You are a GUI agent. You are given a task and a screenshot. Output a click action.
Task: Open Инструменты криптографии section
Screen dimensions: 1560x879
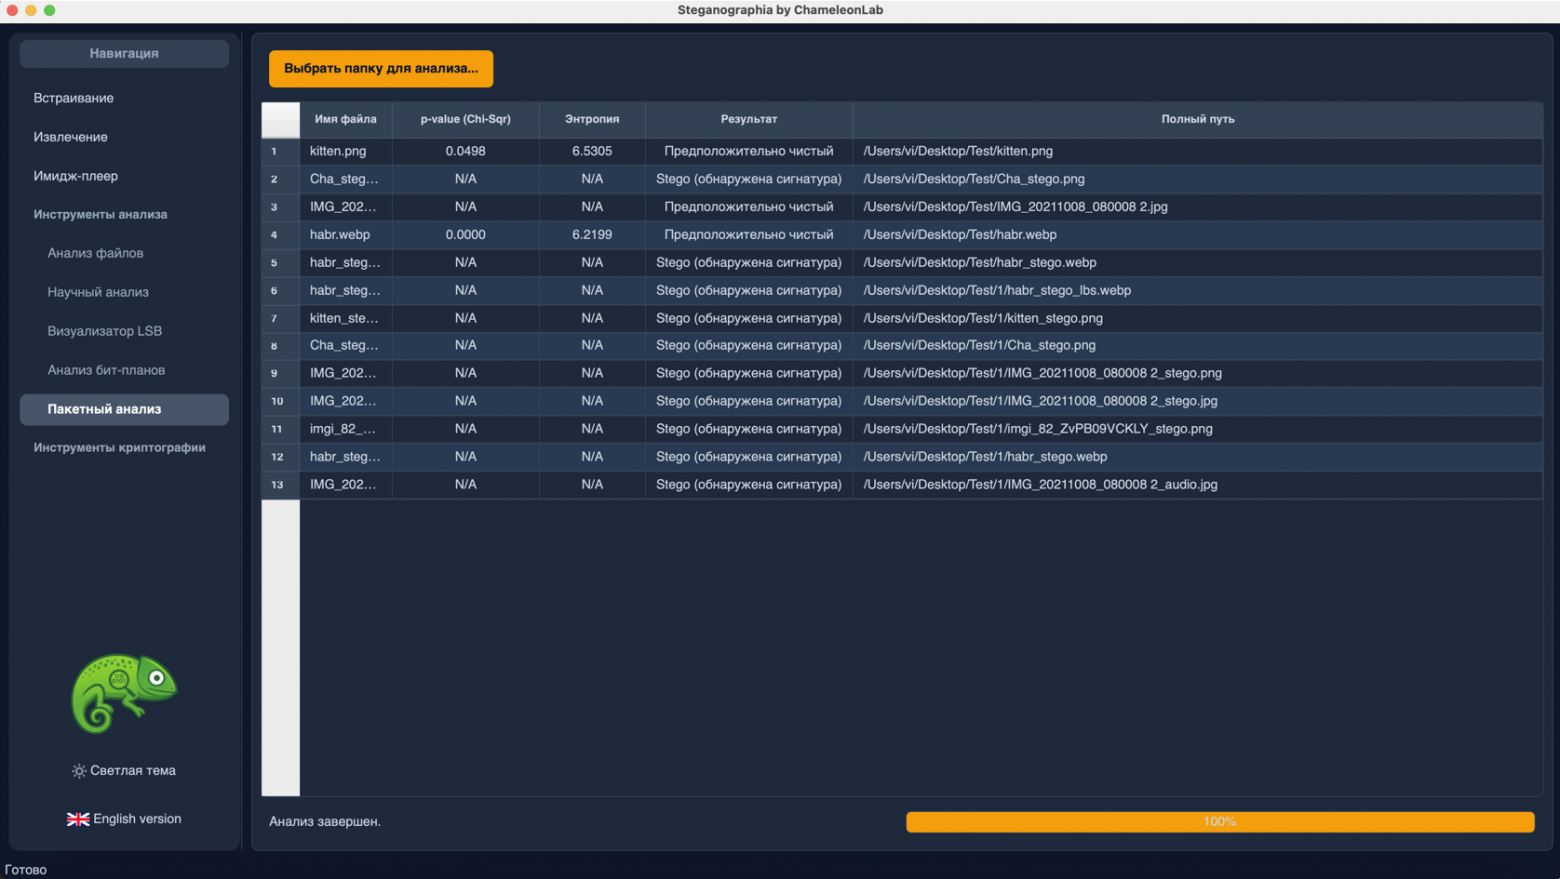120,447
